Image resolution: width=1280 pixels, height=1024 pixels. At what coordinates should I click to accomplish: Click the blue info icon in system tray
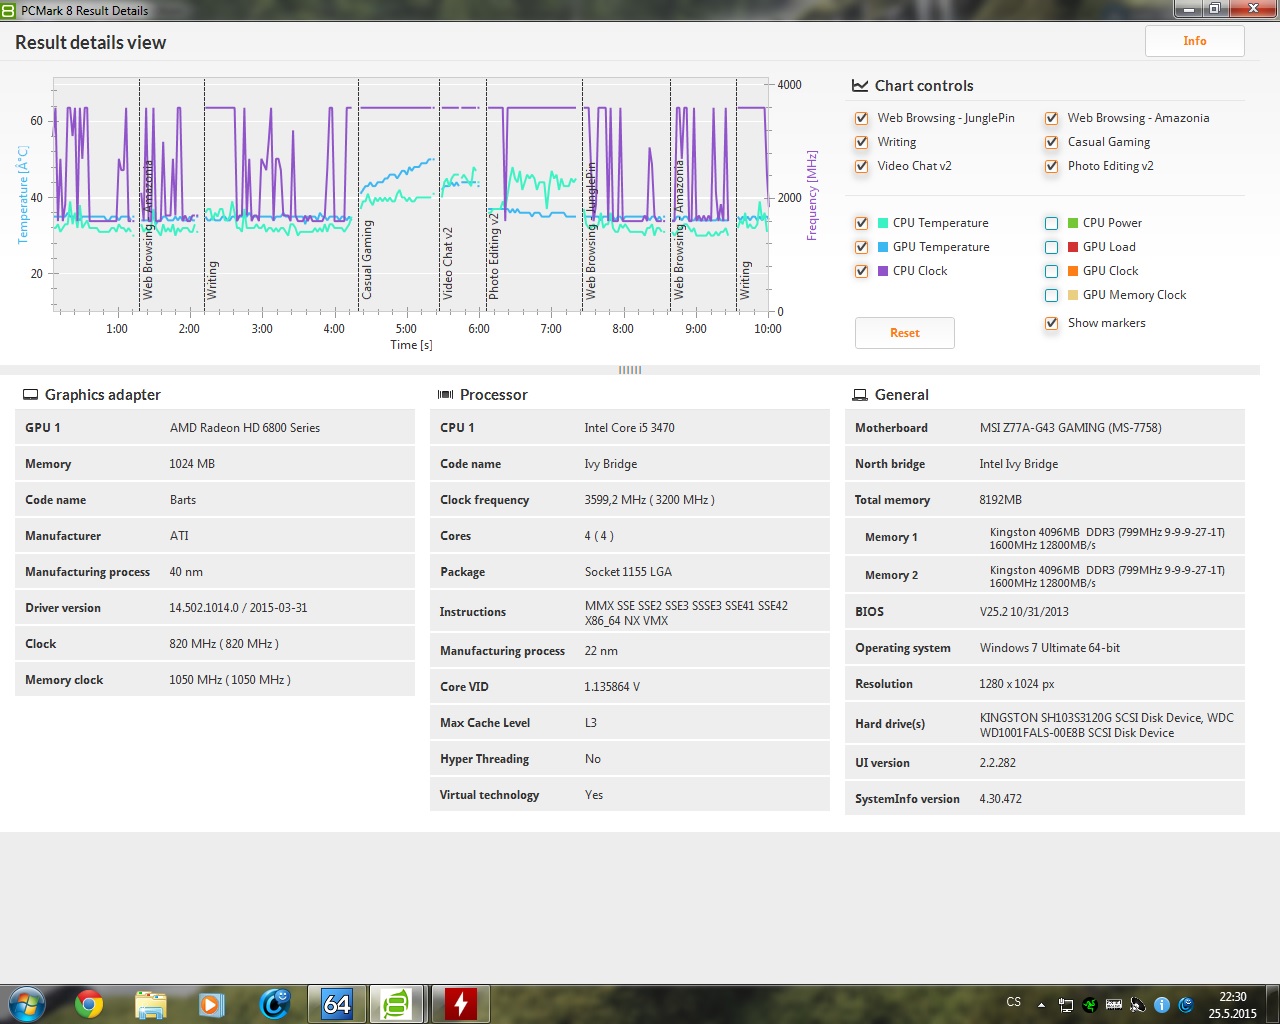coord(1162,1004)
